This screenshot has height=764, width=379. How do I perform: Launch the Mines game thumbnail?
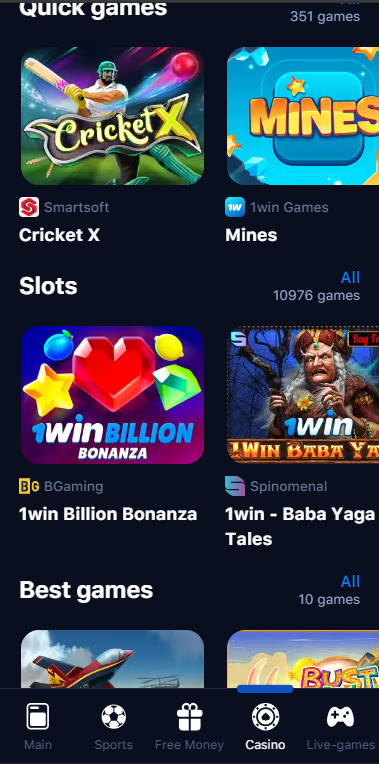303,116
